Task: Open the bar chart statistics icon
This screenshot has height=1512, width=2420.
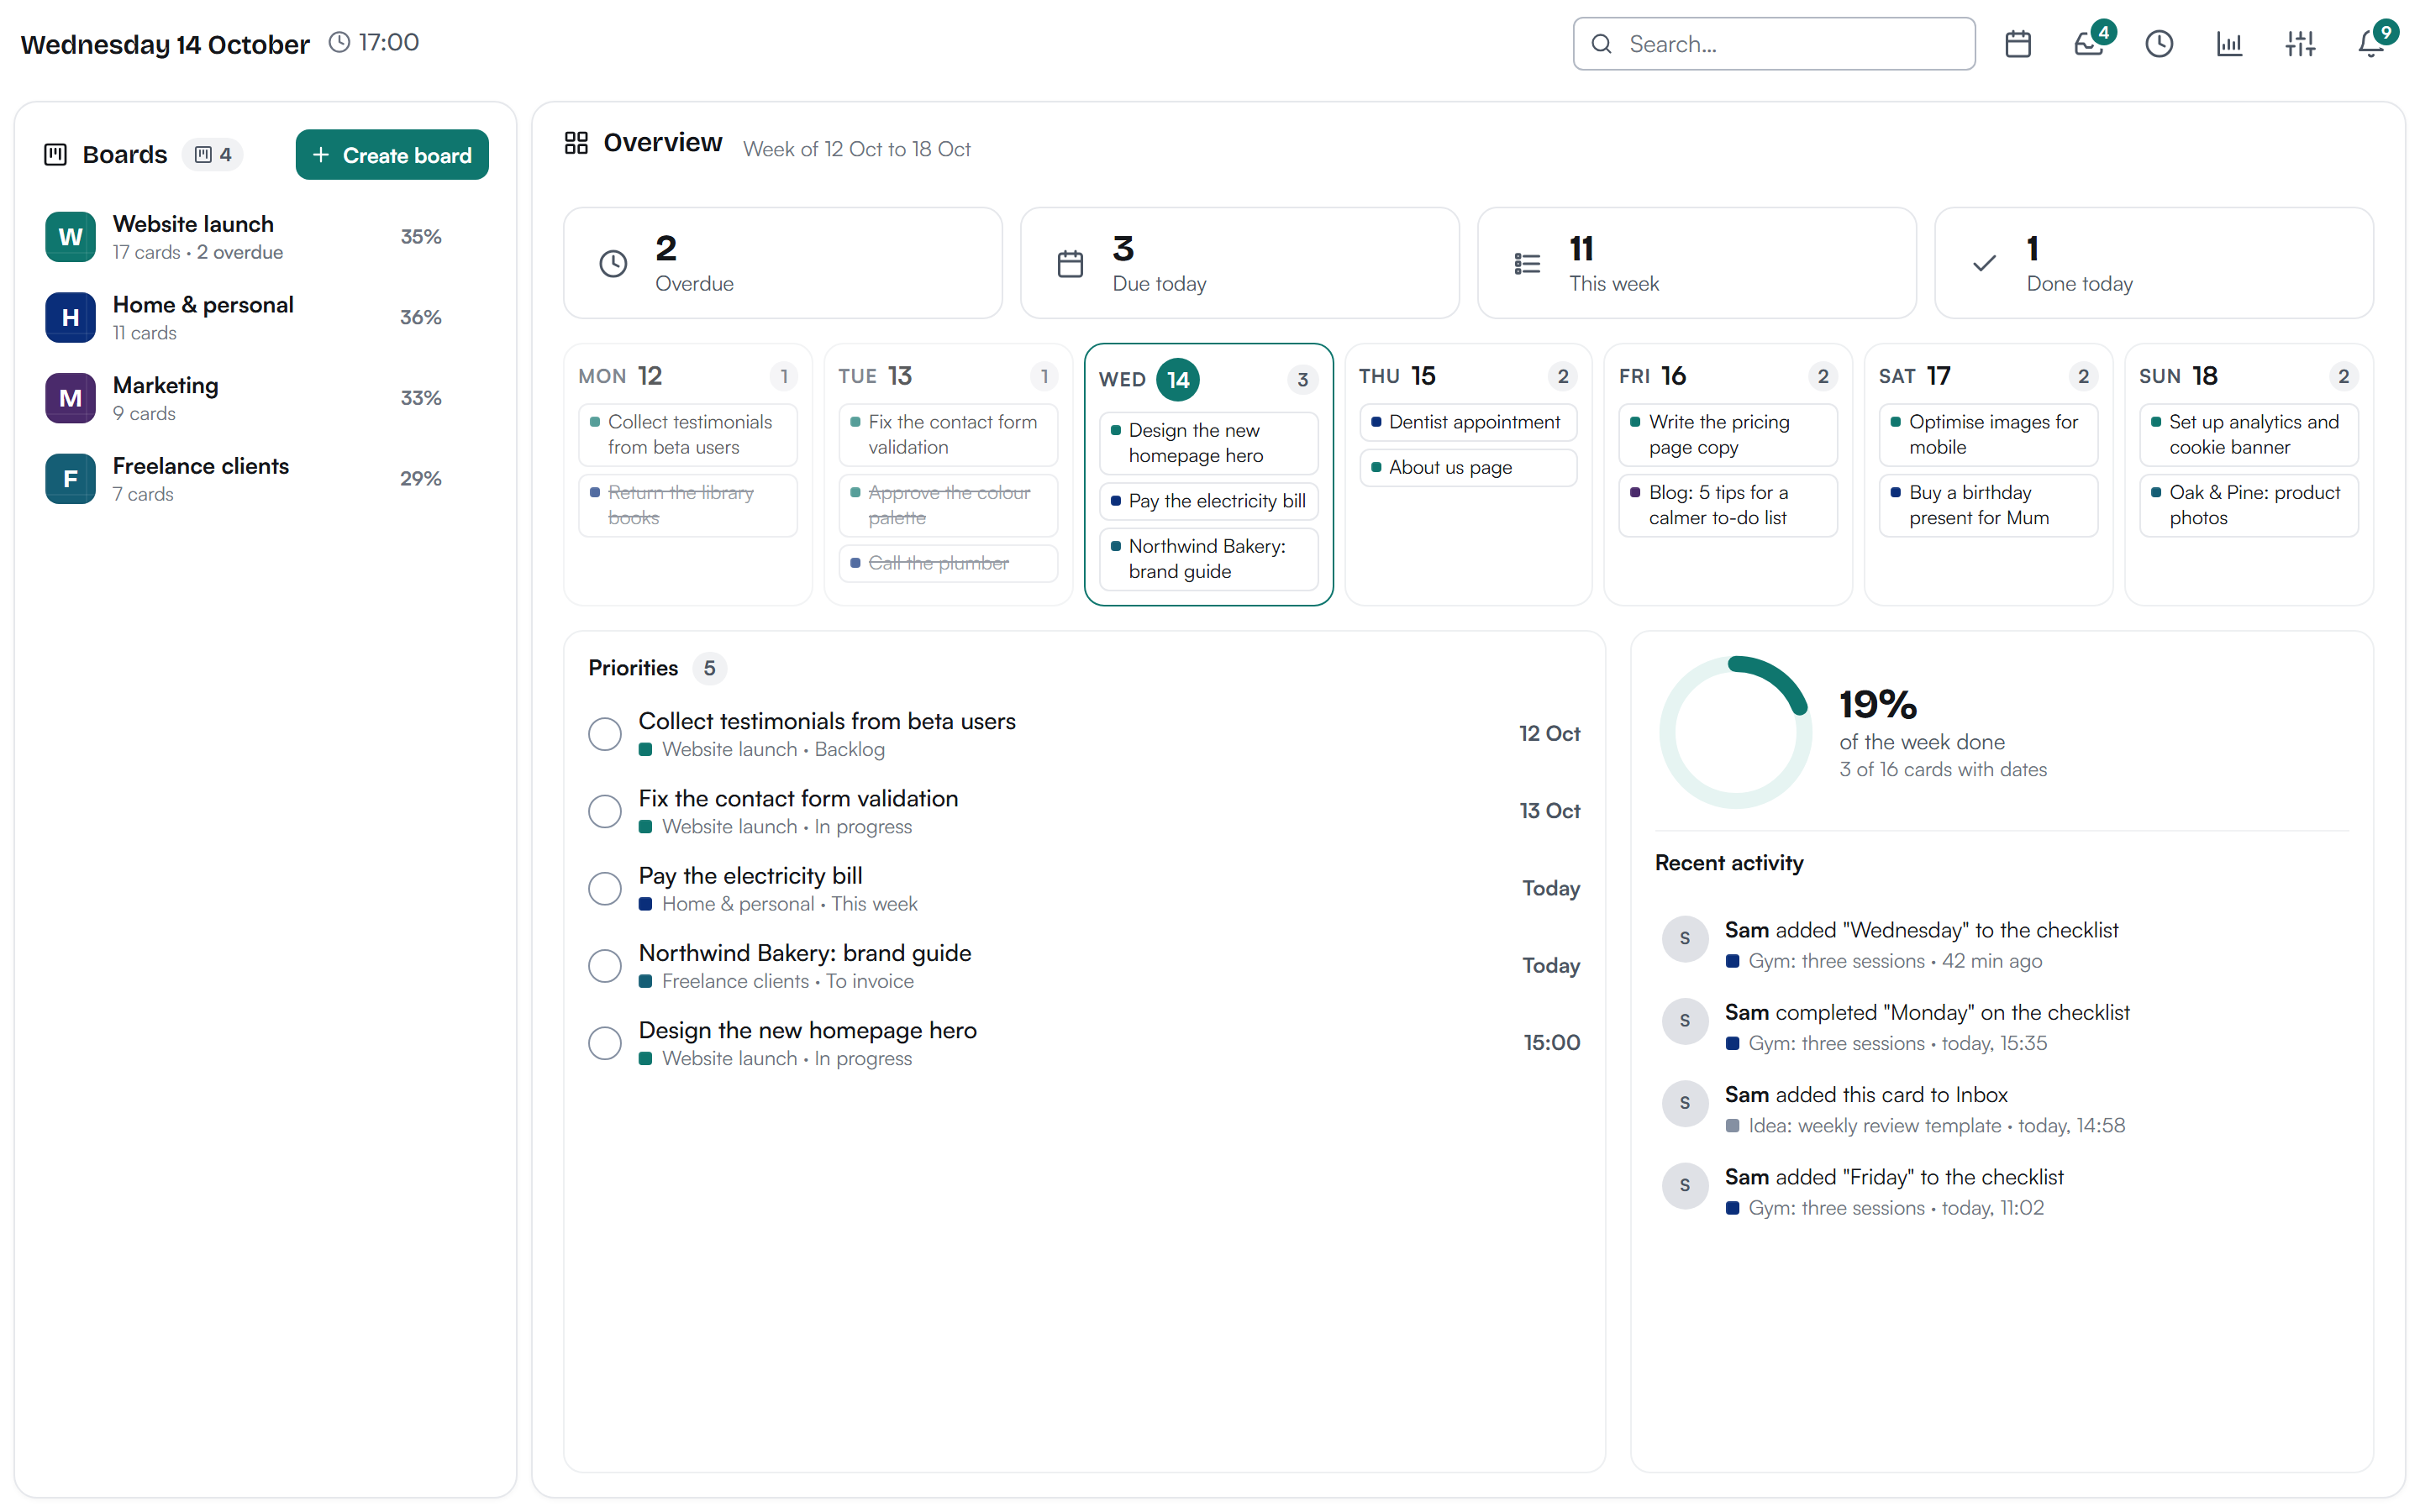Action: pyautogui.click(x=2229, y=44)
